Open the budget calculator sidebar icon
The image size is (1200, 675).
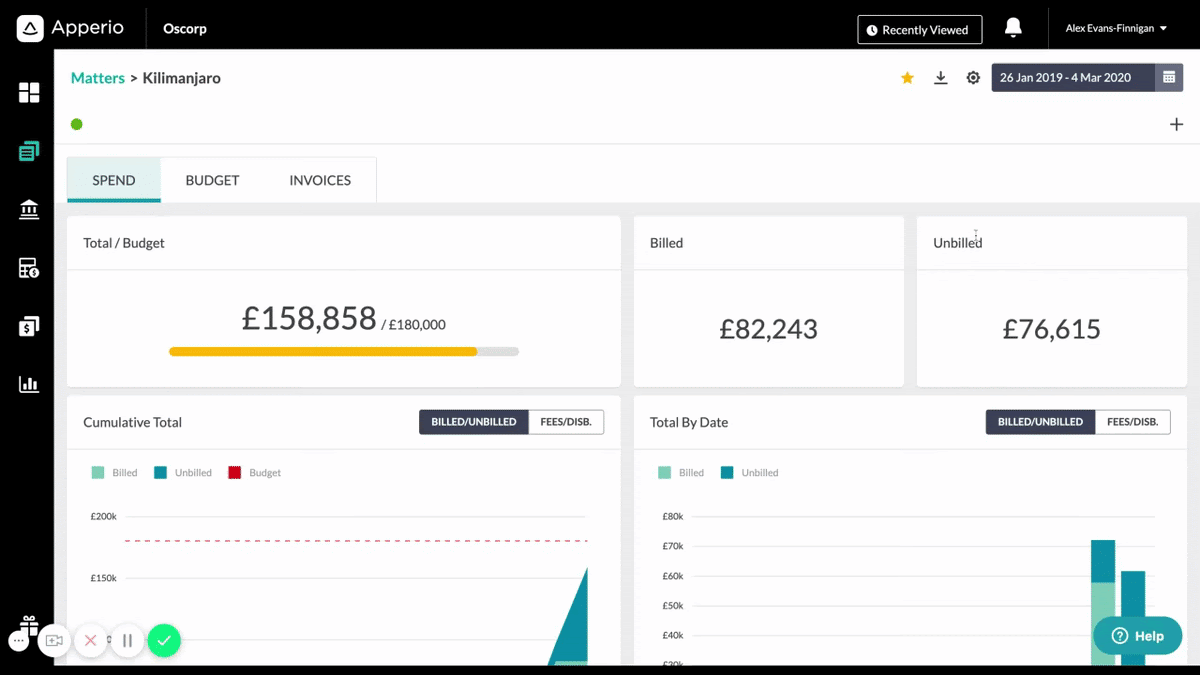(x=29, y=268)
